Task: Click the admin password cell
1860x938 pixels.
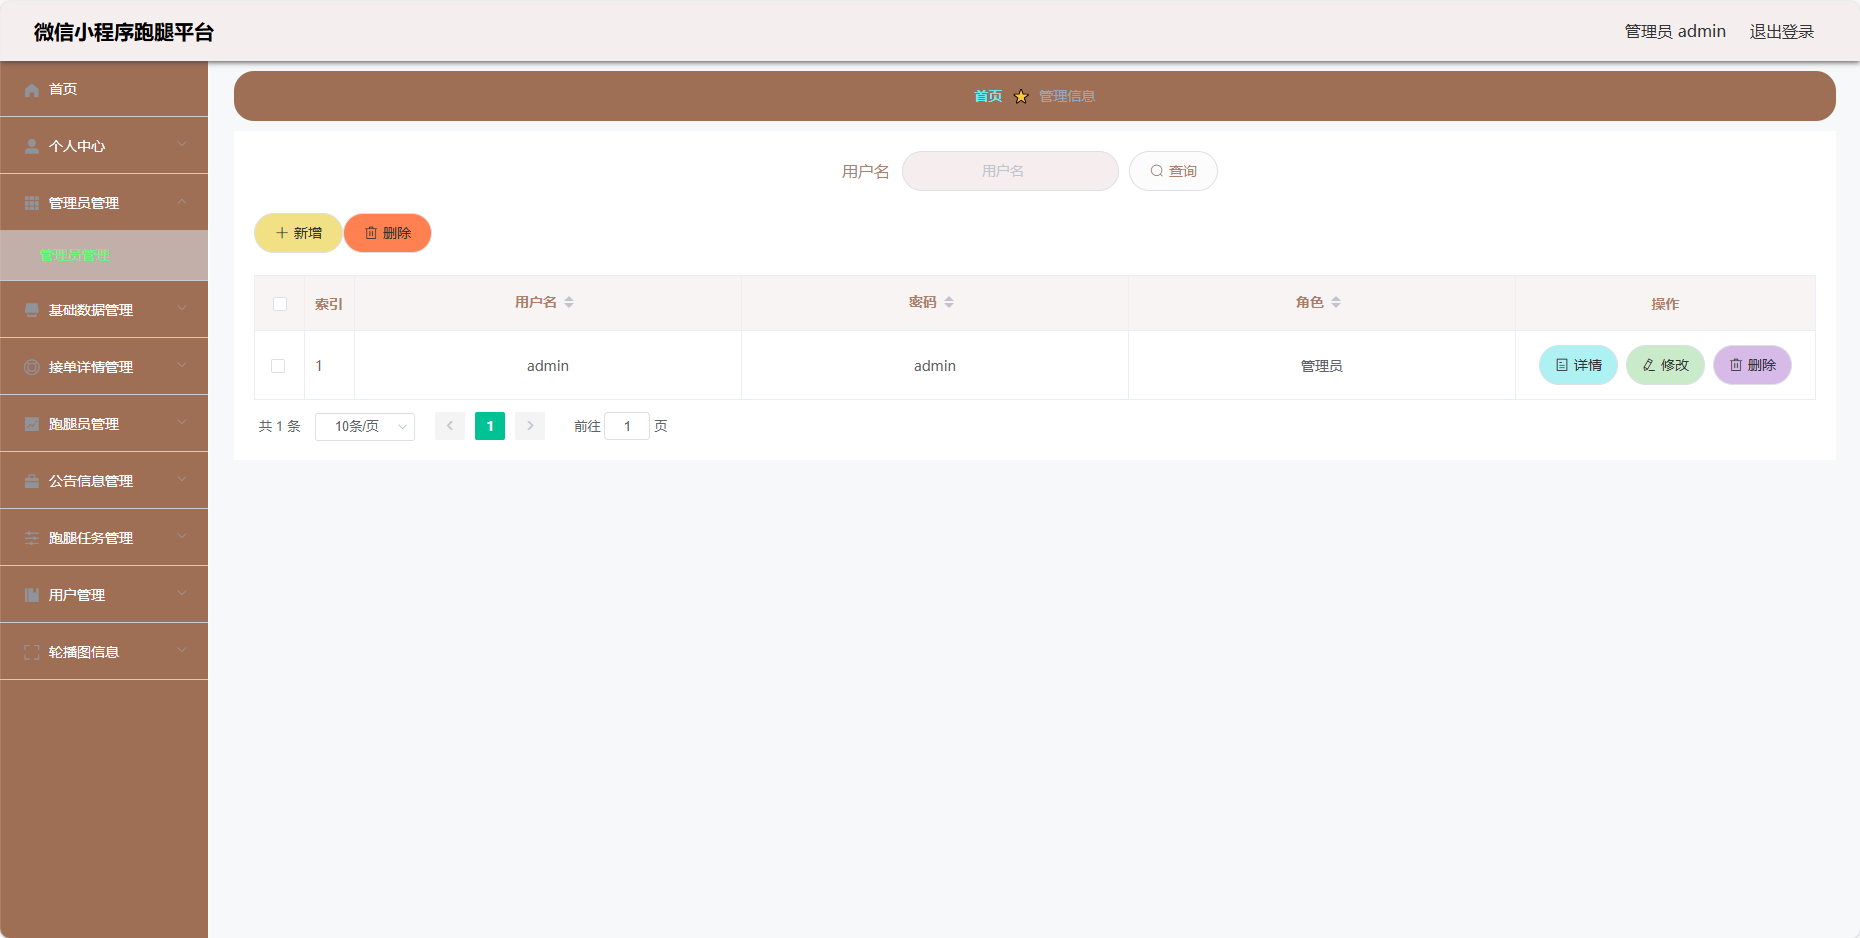Action: 935,366
